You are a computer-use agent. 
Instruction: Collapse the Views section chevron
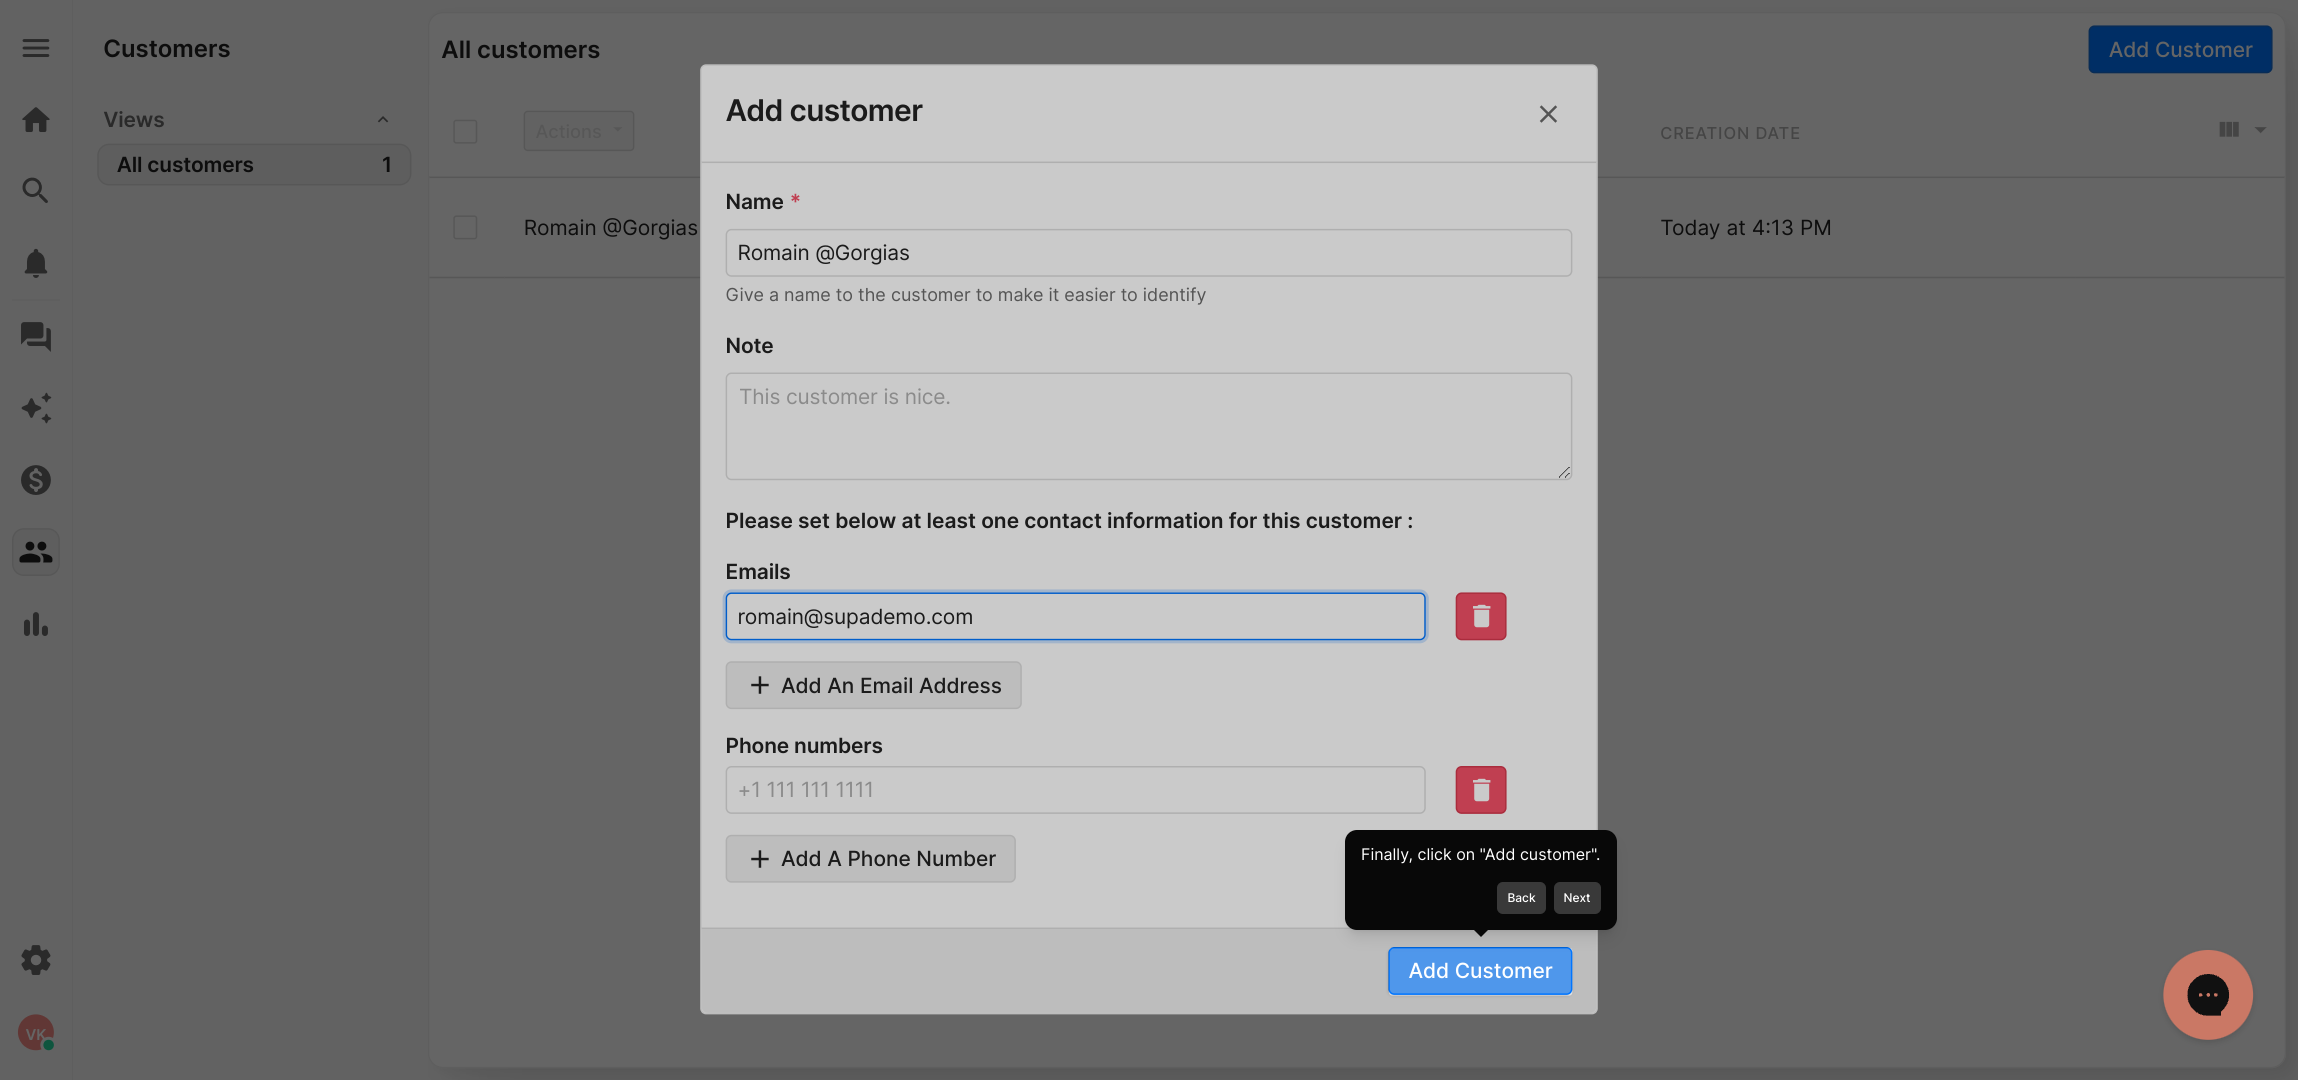click(x=383, y=120)
